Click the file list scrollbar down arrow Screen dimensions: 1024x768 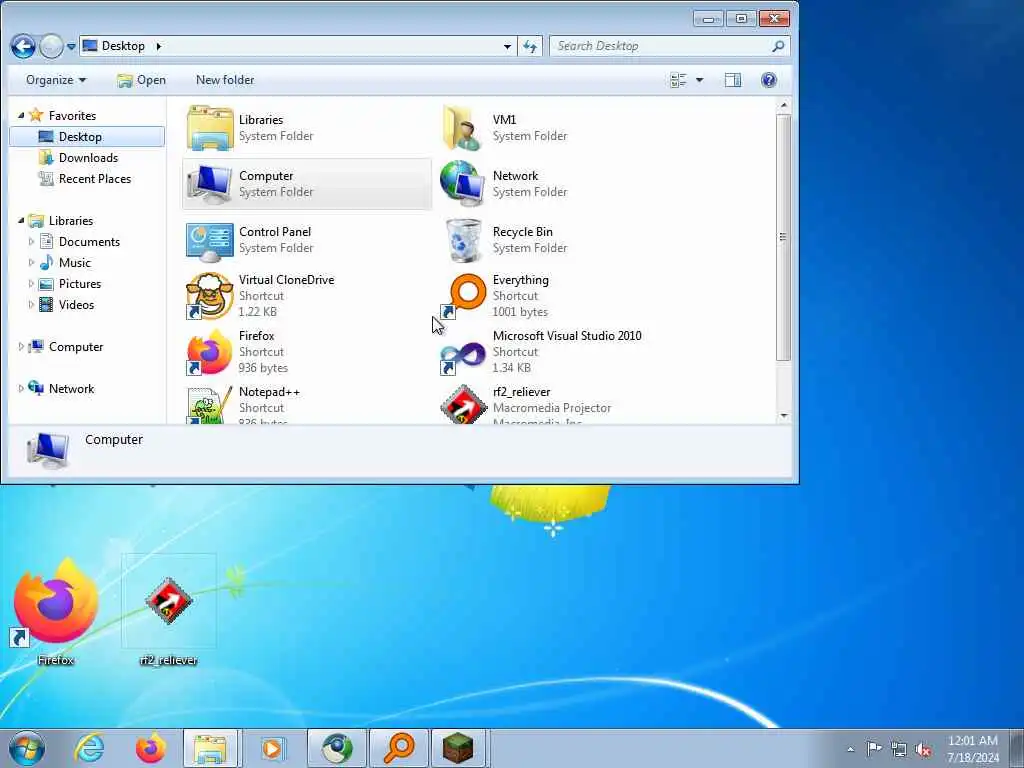coord(784,416)
